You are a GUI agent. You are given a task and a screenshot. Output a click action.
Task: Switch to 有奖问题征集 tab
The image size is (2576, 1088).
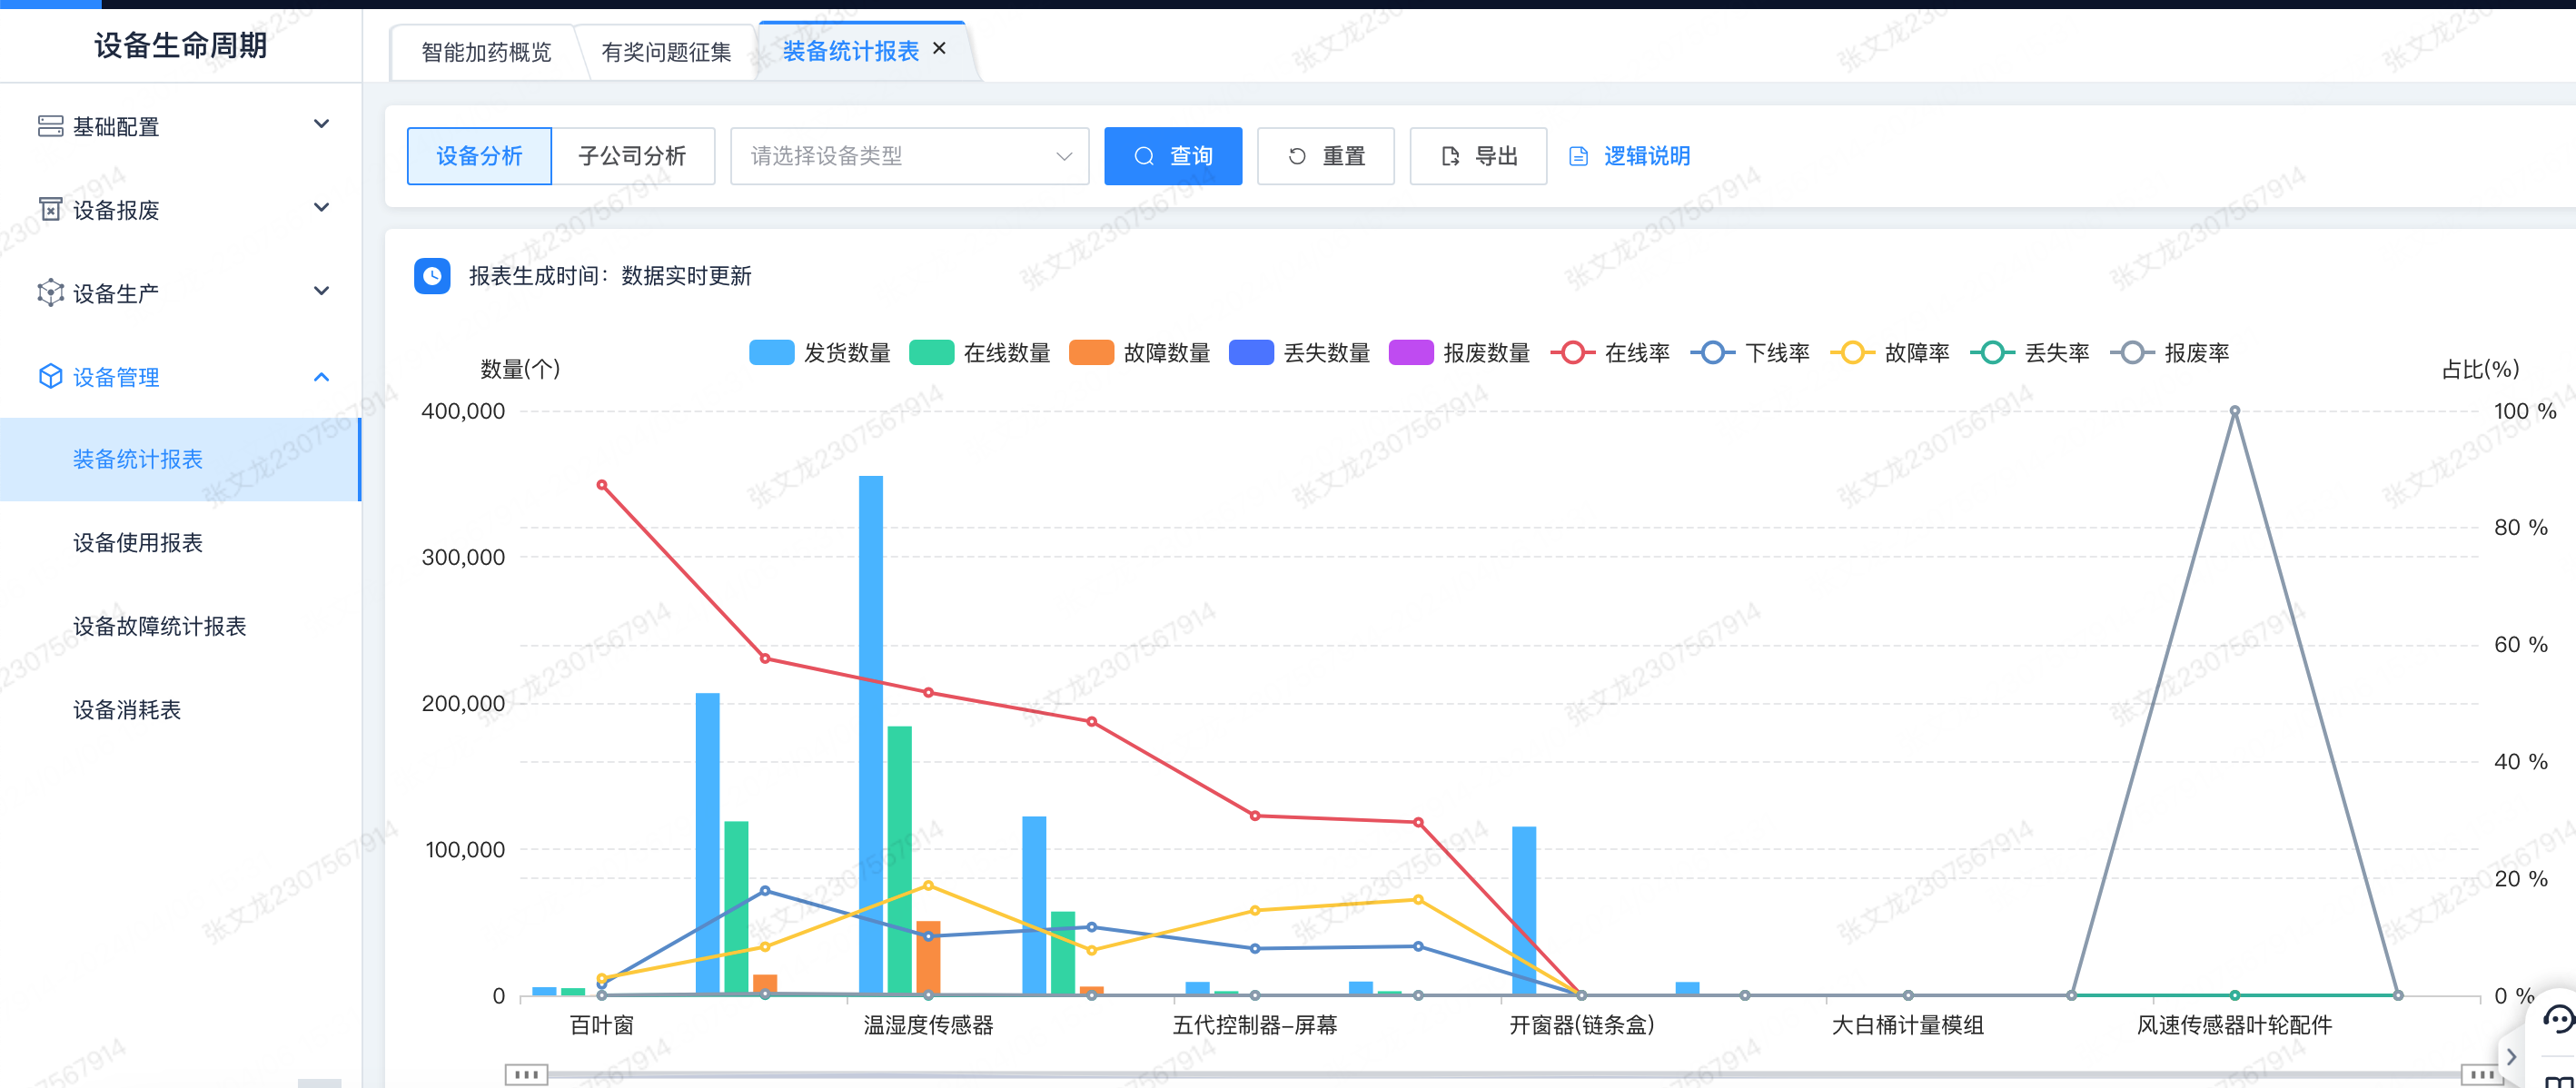tap(666, 52)
